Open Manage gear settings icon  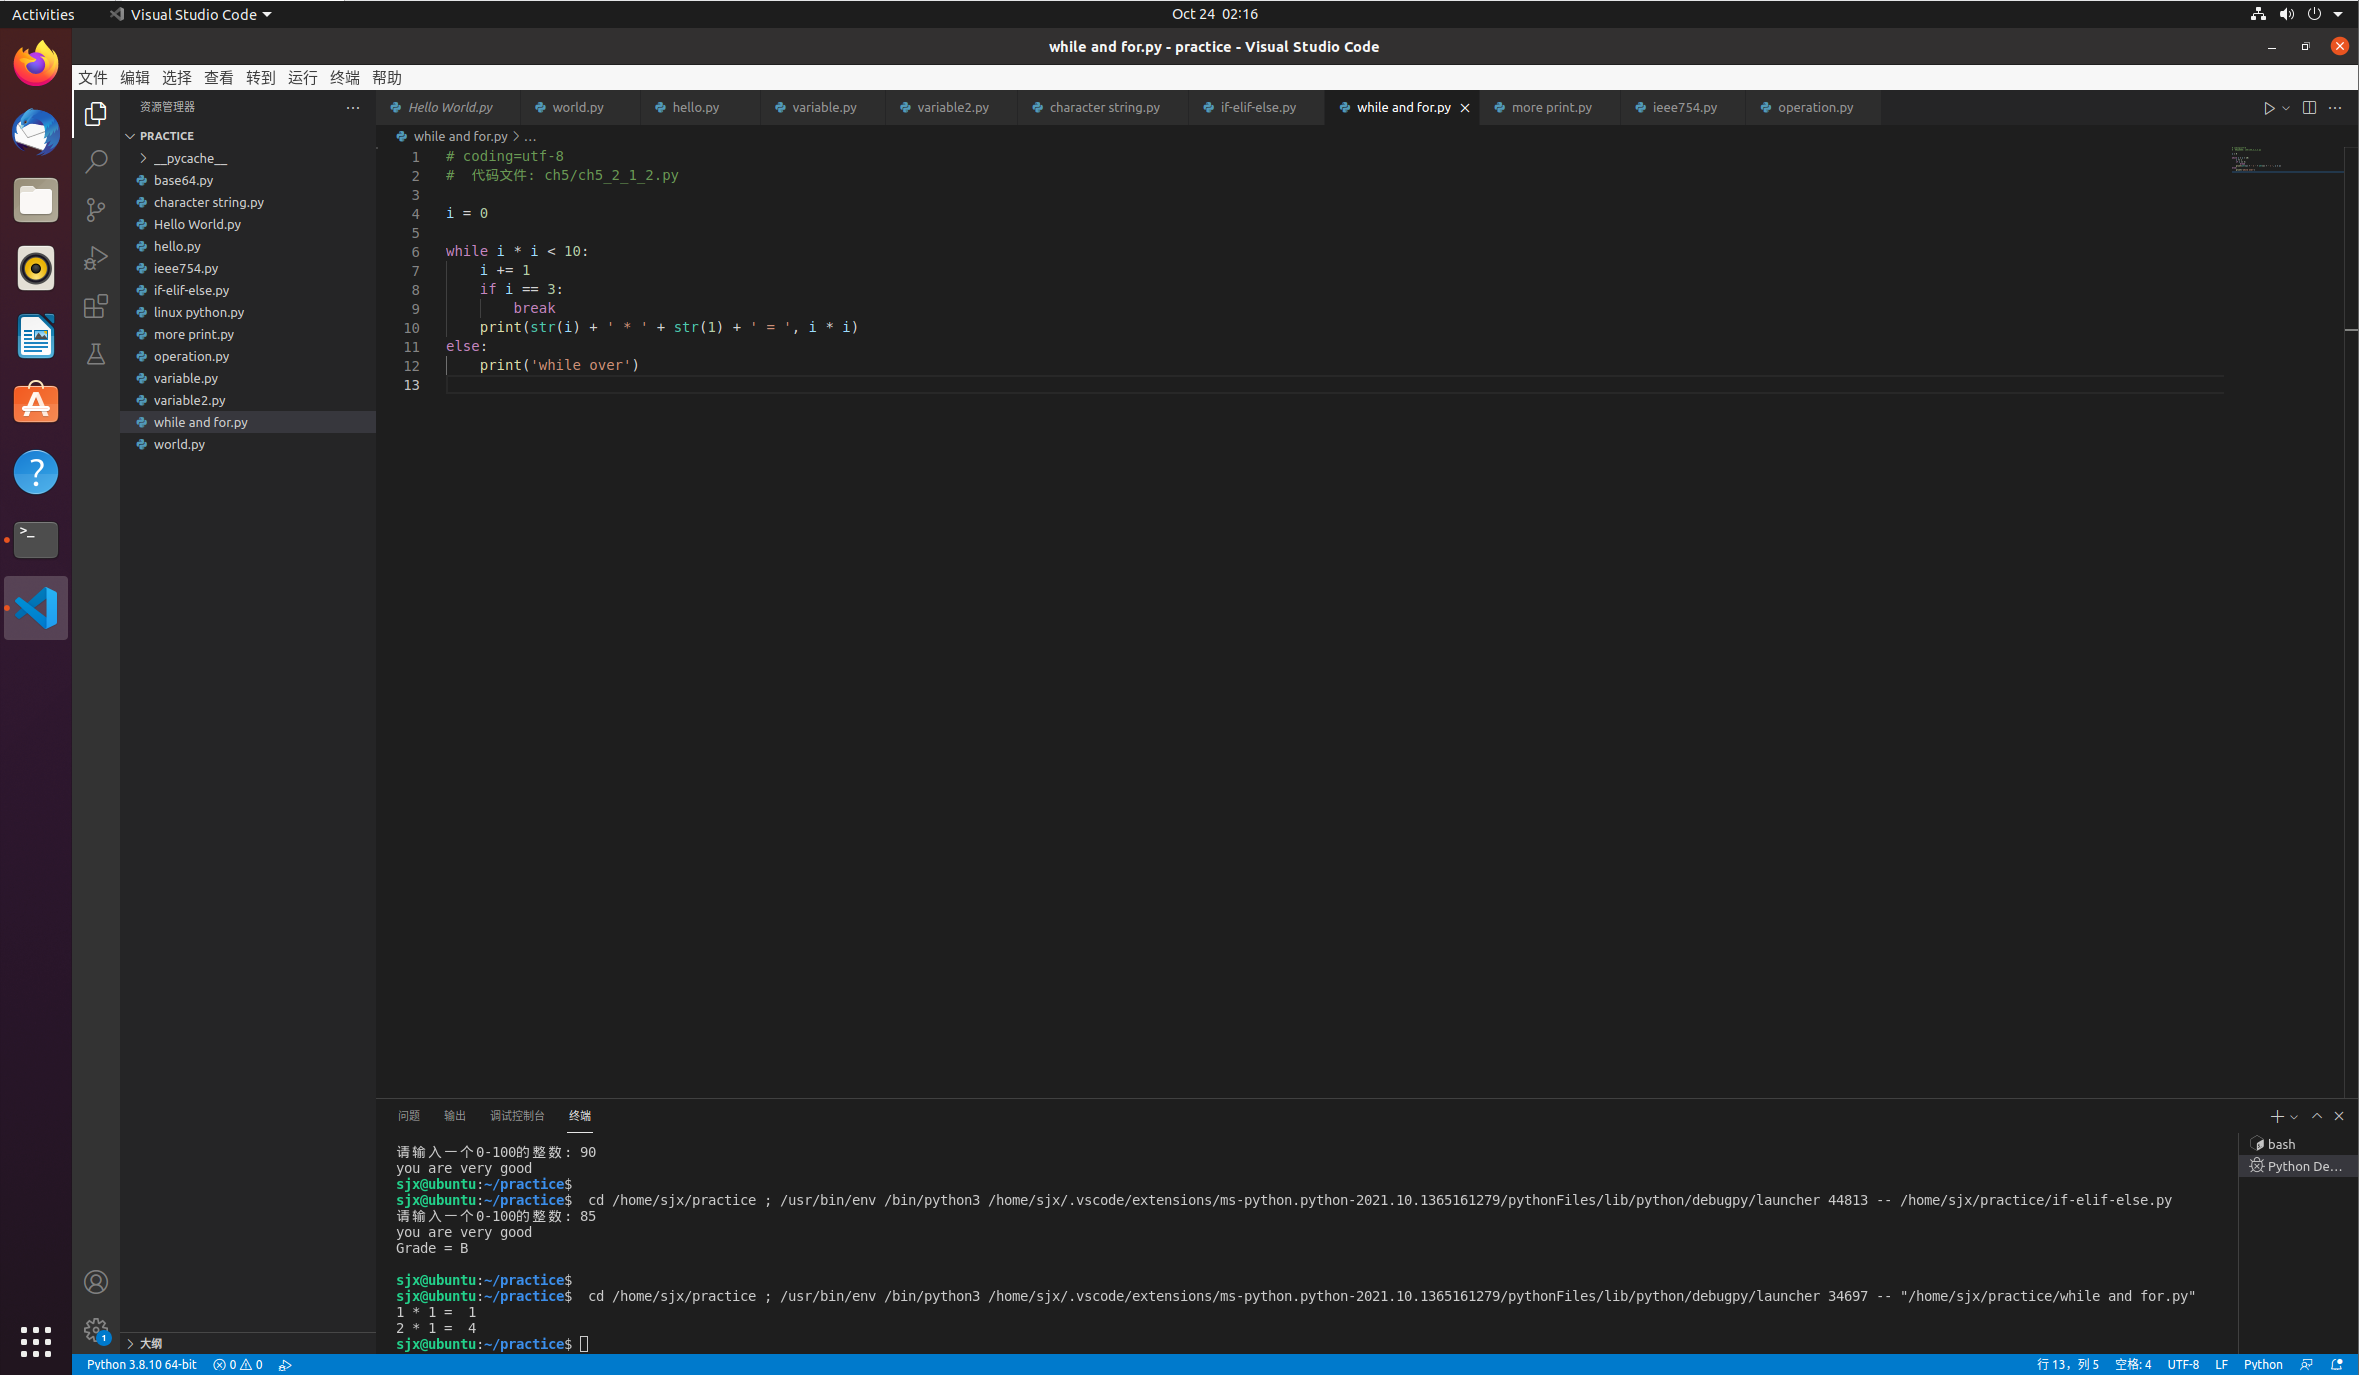click(x=96, y=1330)
